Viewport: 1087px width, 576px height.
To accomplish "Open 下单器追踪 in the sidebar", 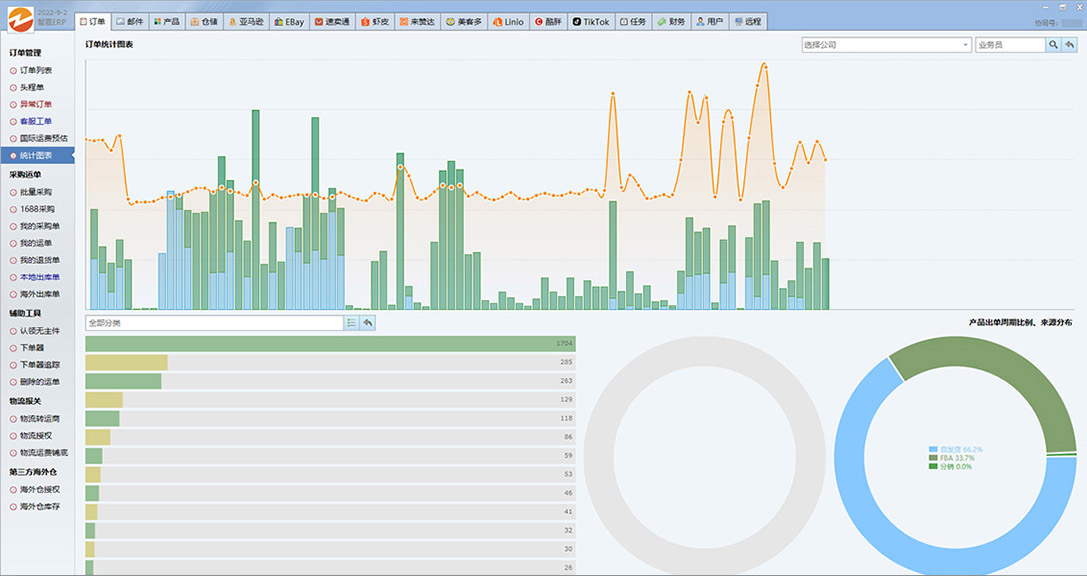I will click(40, 365).
